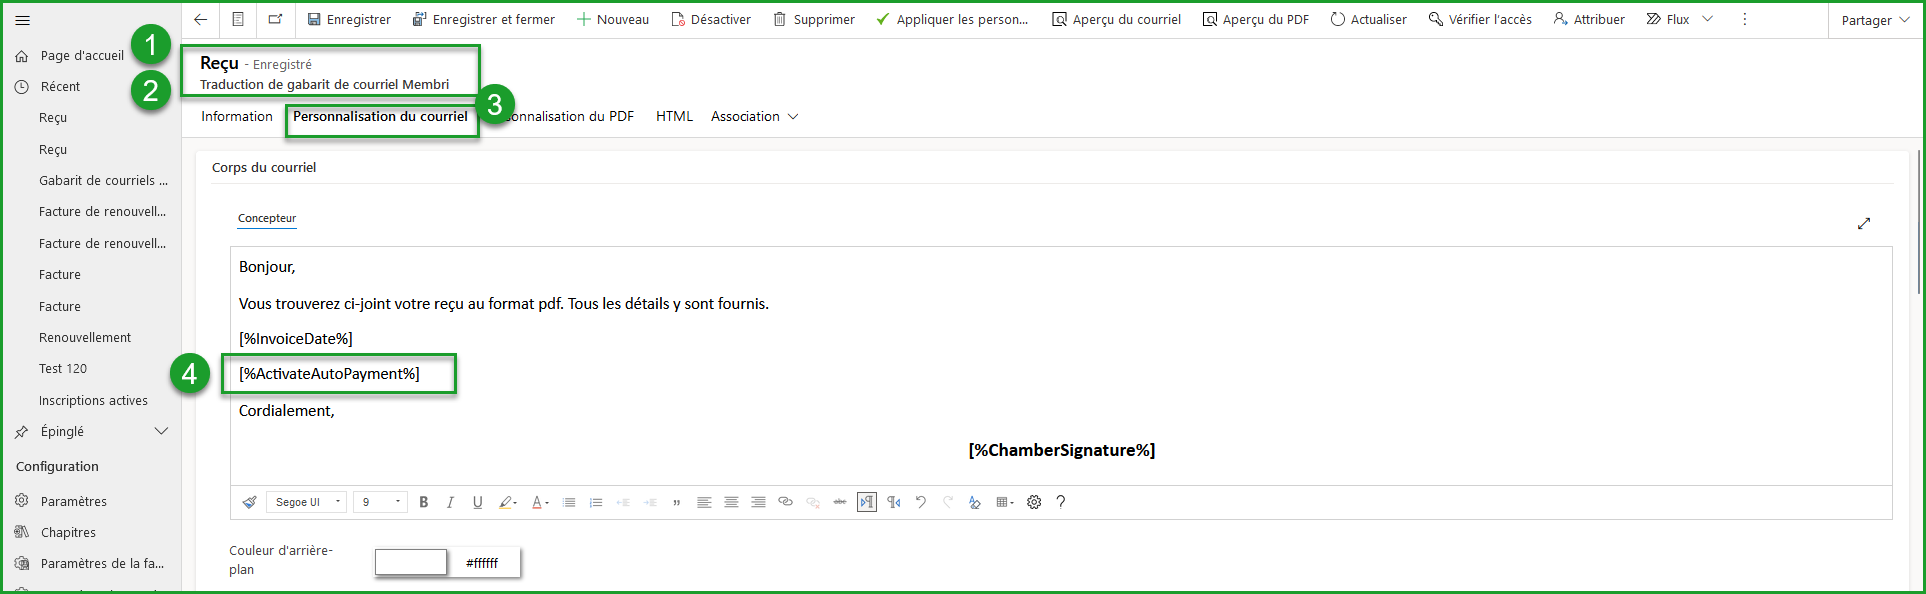The width and height of the screenshot is (1926, 594).
Task: Click the copy format paintbrush icon
Action: (249, 502)
